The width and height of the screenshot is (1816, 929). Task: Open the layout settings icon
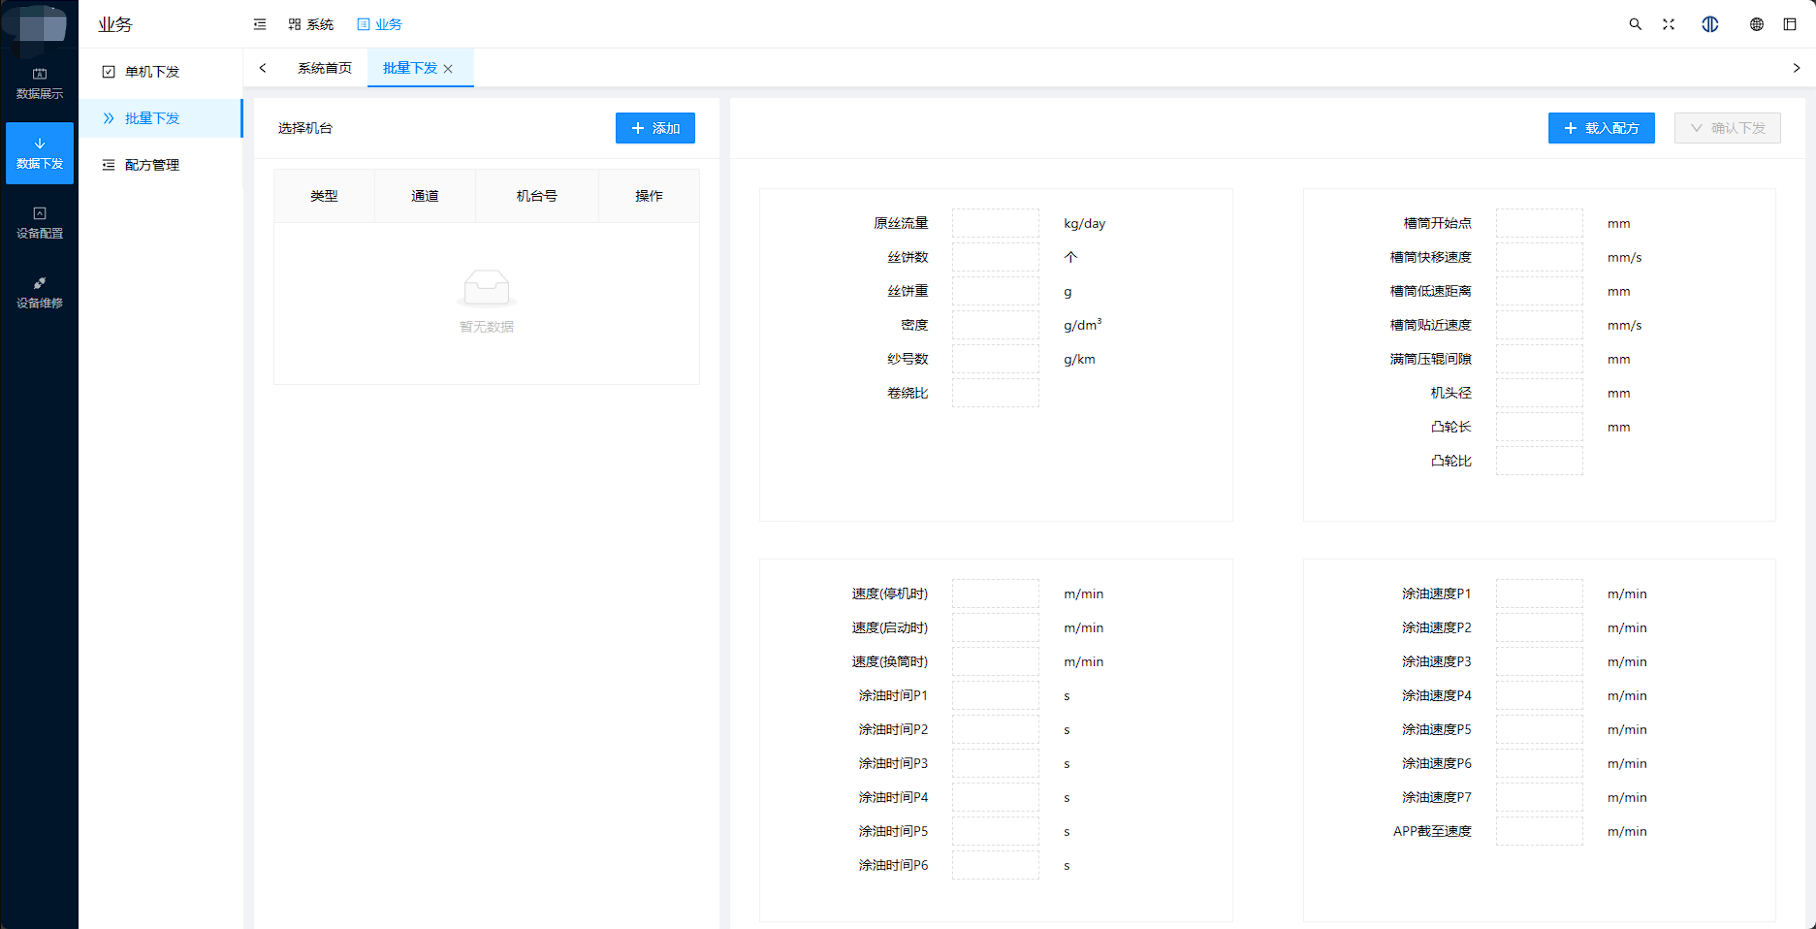(x=1790, y=24)
